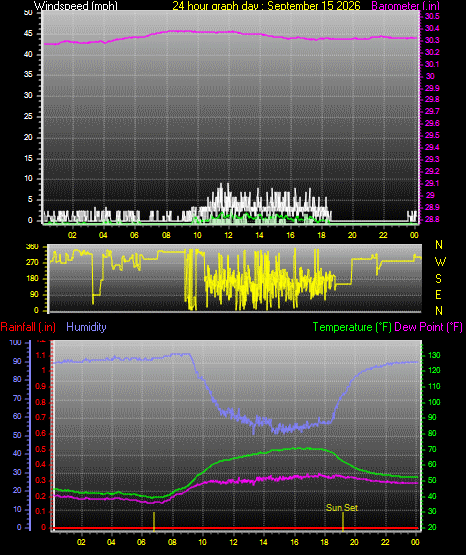Click the S compass label
This screenshot has width=466, height=555.
[x=438, y=279]
